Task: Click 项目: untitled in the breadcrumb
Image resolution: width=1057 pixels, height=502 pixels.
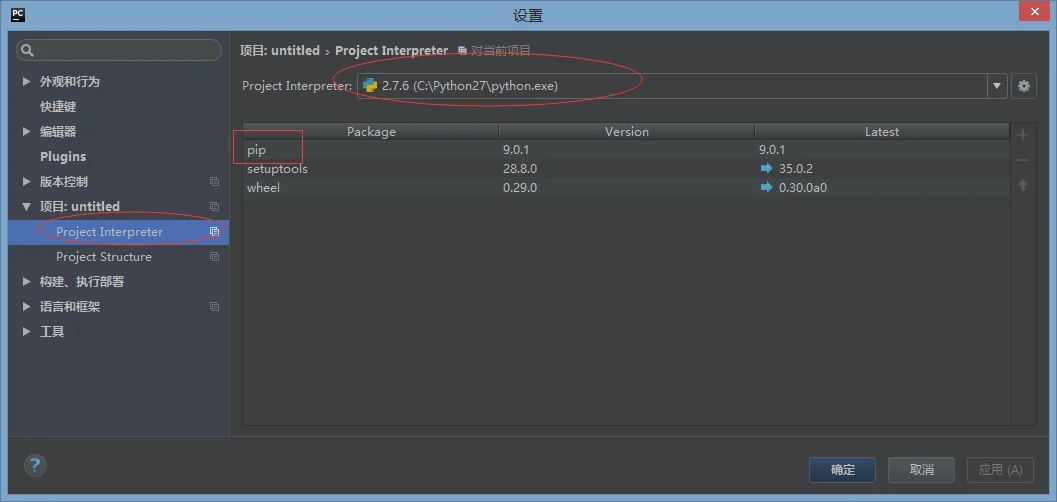Action: pos(280,51)
